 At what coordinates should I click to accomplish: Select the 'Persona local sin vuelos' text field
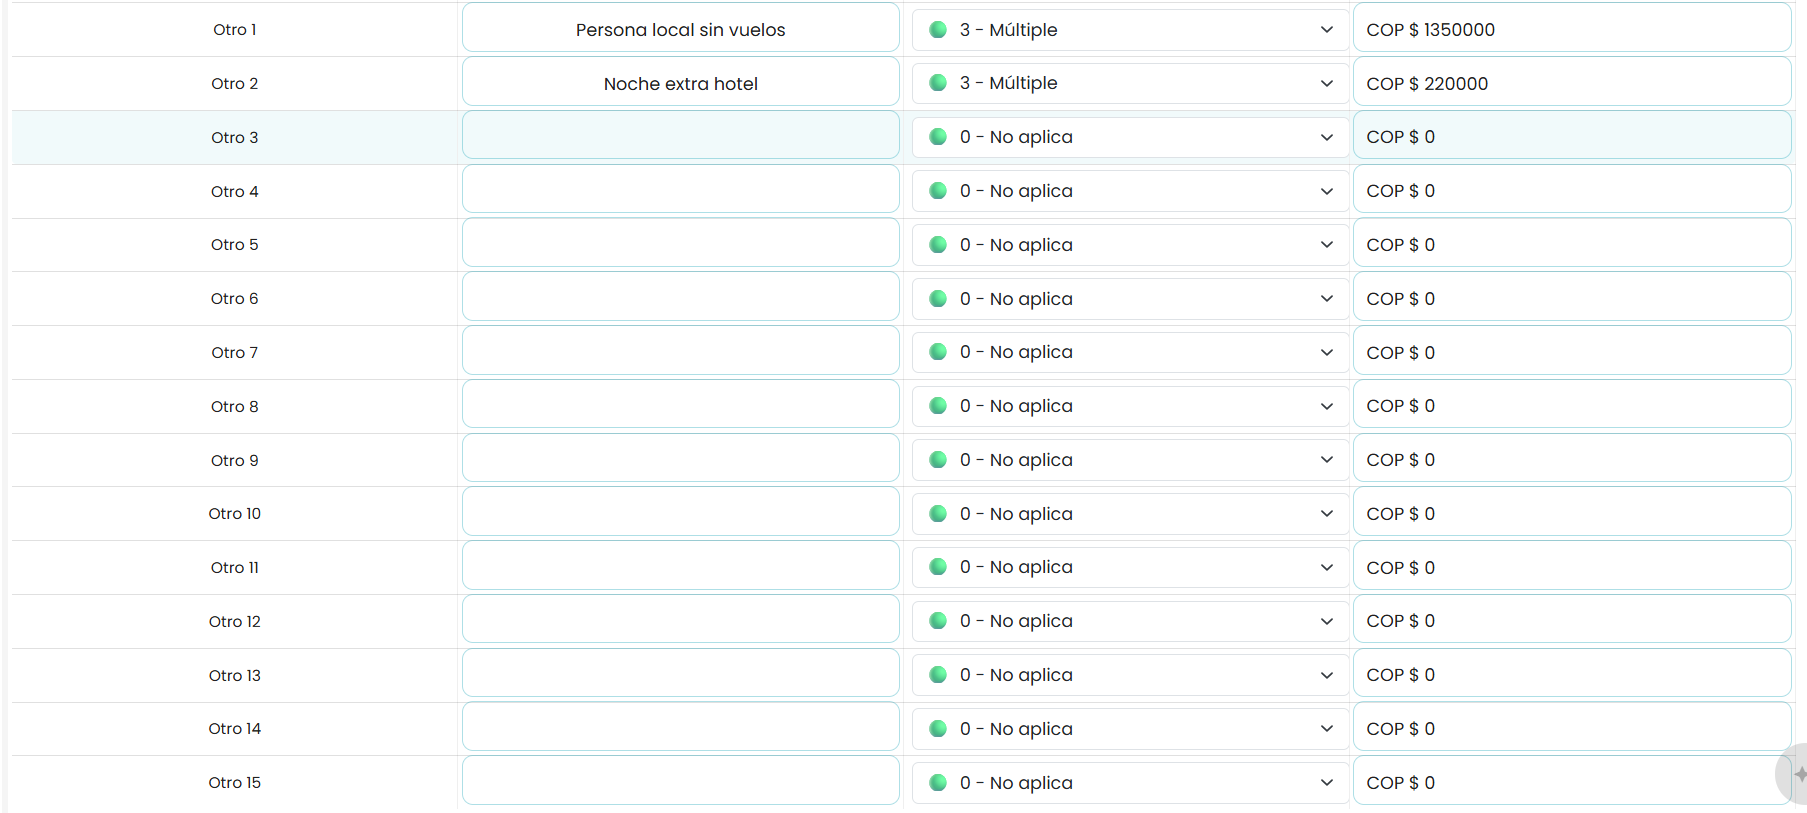pos(680,29)
